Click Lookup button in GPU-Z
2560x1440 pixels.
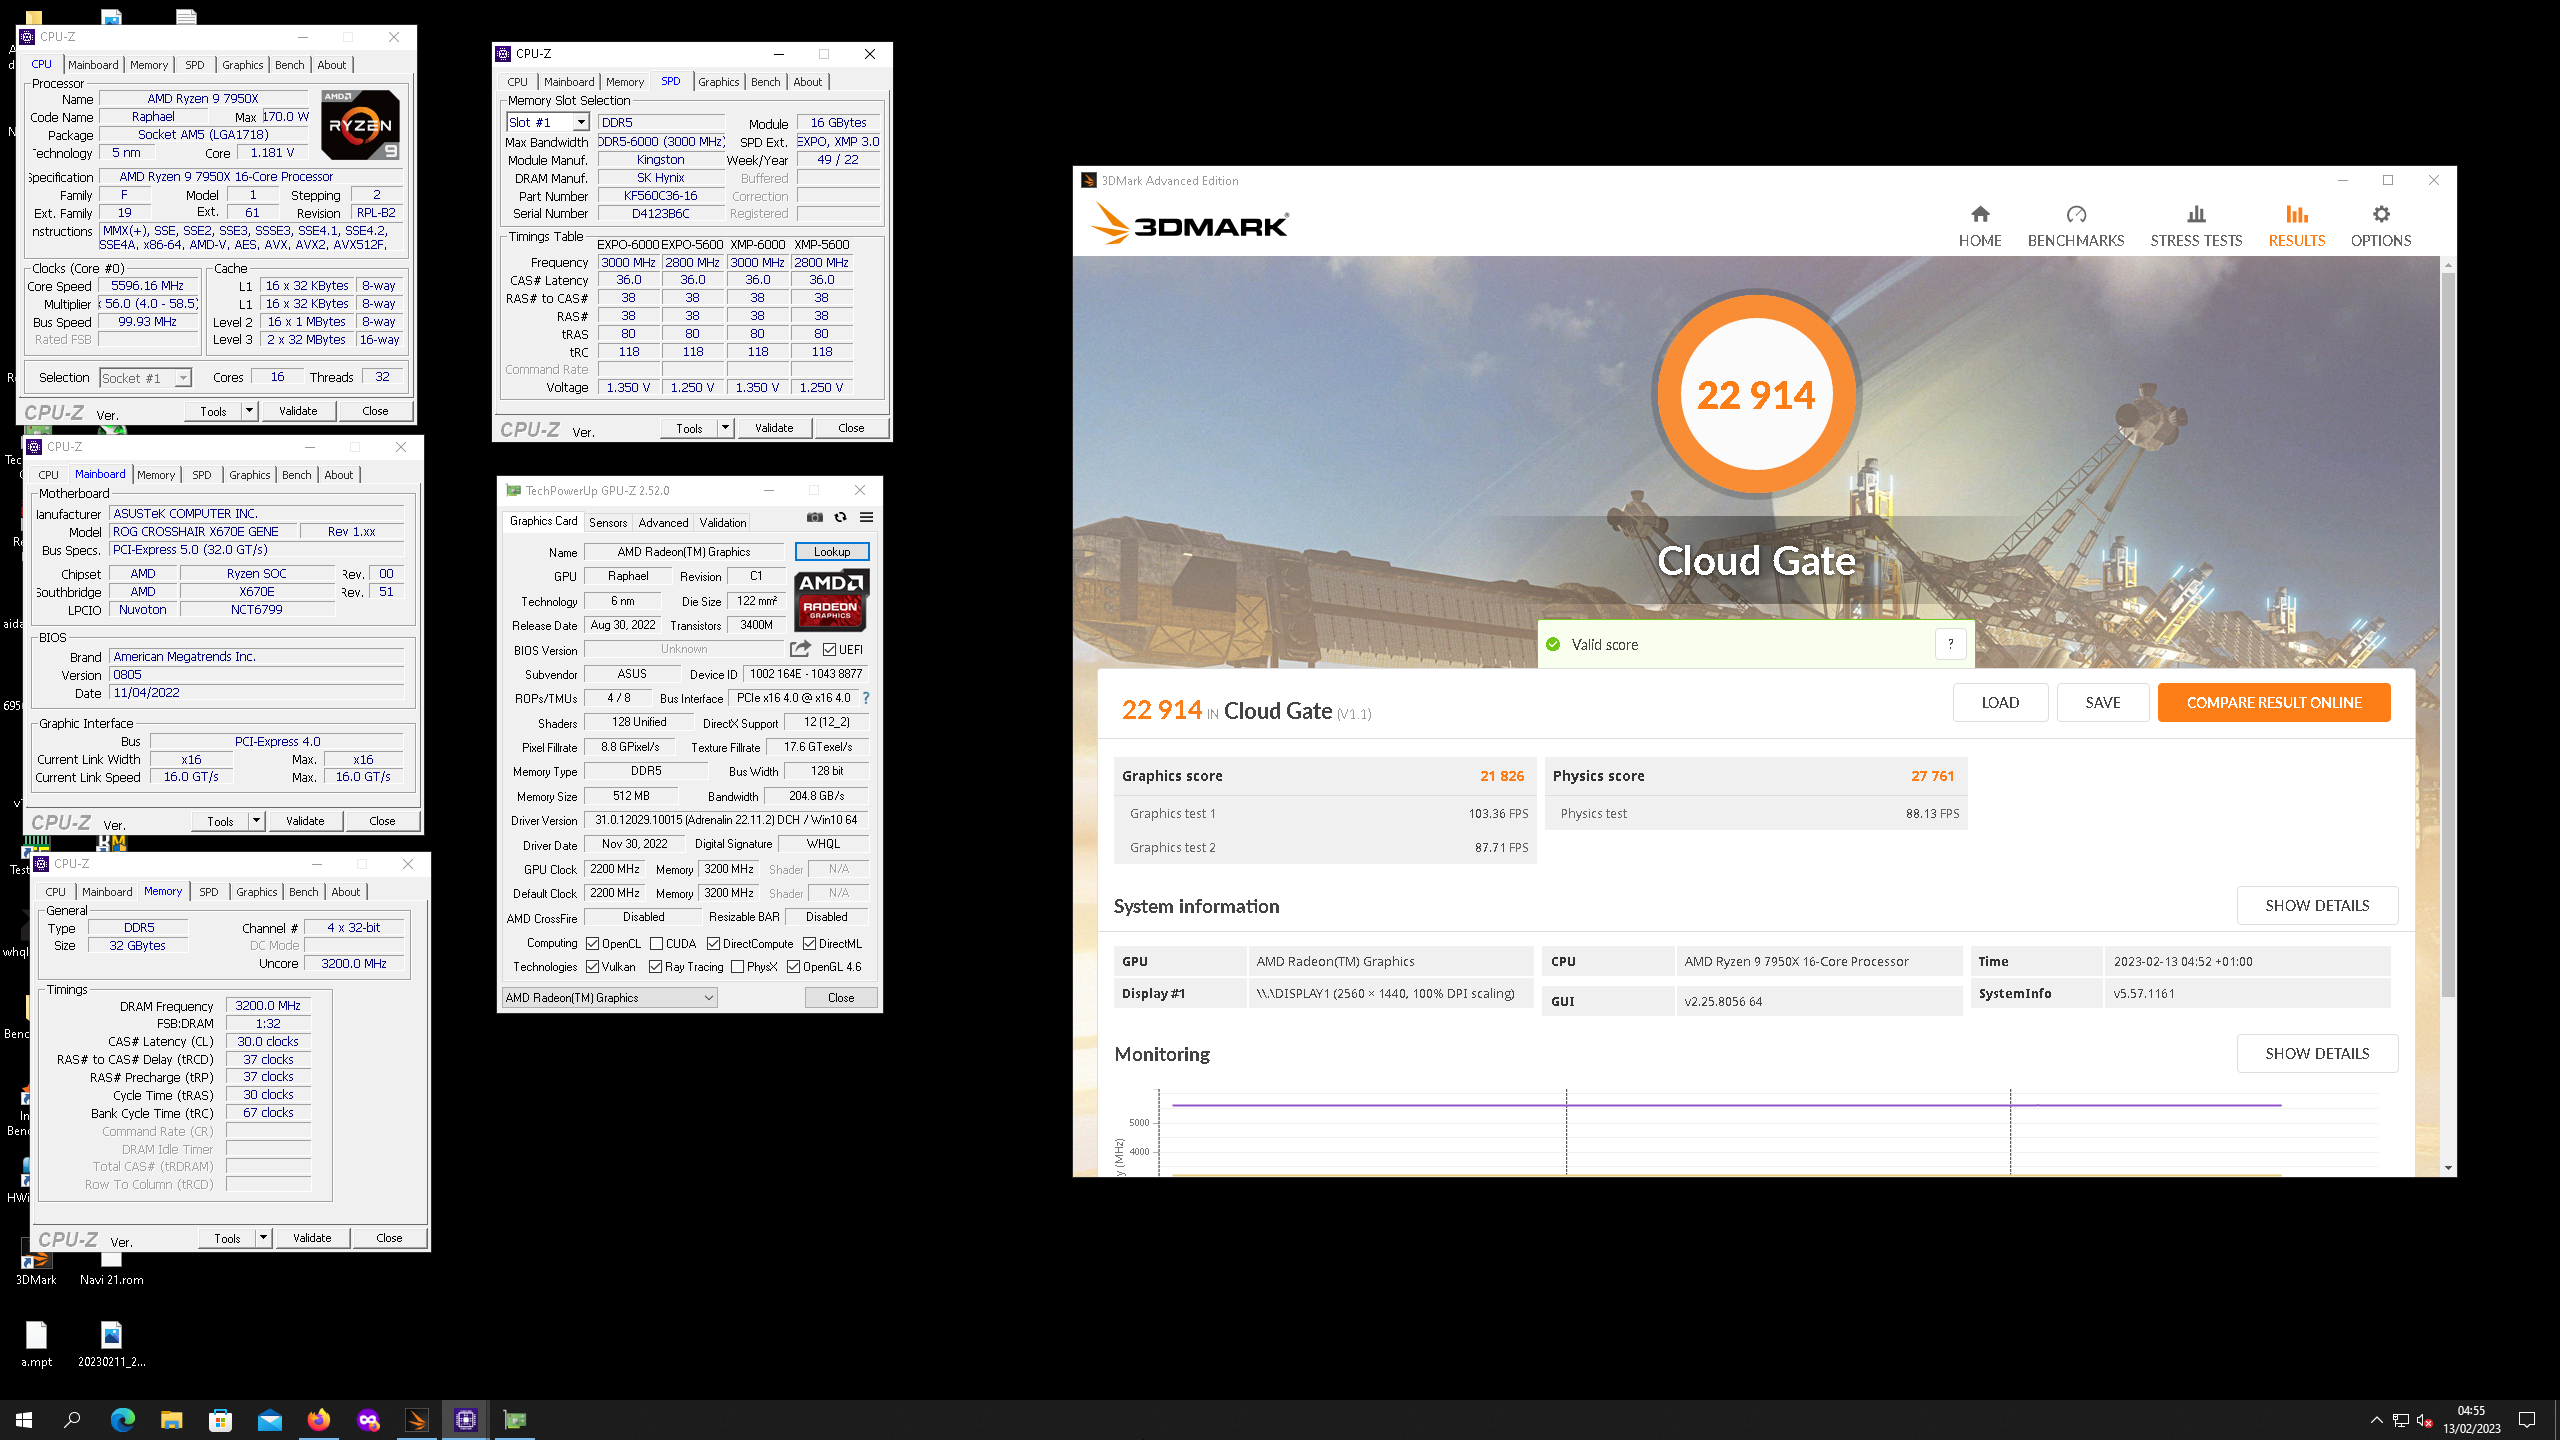pyautogui.click(x=831, y=552)
